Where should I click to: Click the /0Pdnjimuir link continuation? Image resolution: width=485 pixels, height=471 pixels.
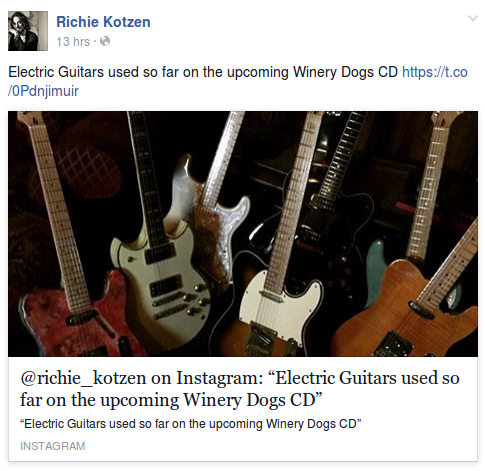pyautogui.click(x=43, y=91)
